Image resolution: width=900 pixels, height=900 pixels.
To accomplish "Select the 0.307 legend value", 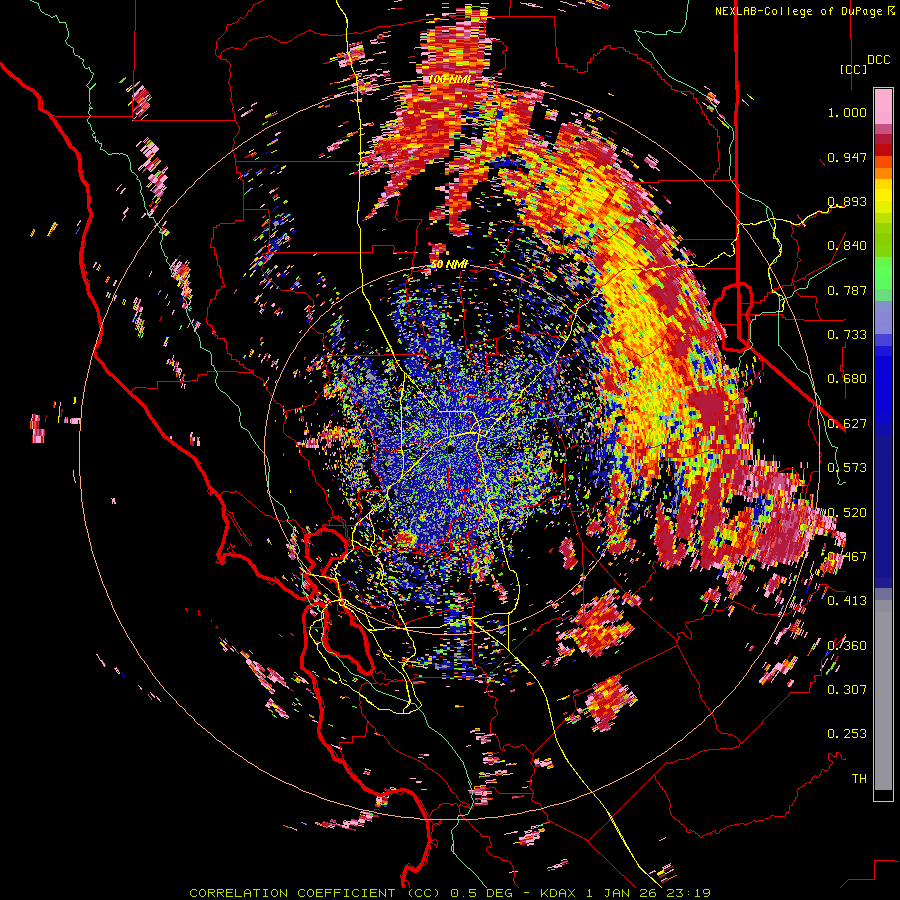I will tap(847, 690).
